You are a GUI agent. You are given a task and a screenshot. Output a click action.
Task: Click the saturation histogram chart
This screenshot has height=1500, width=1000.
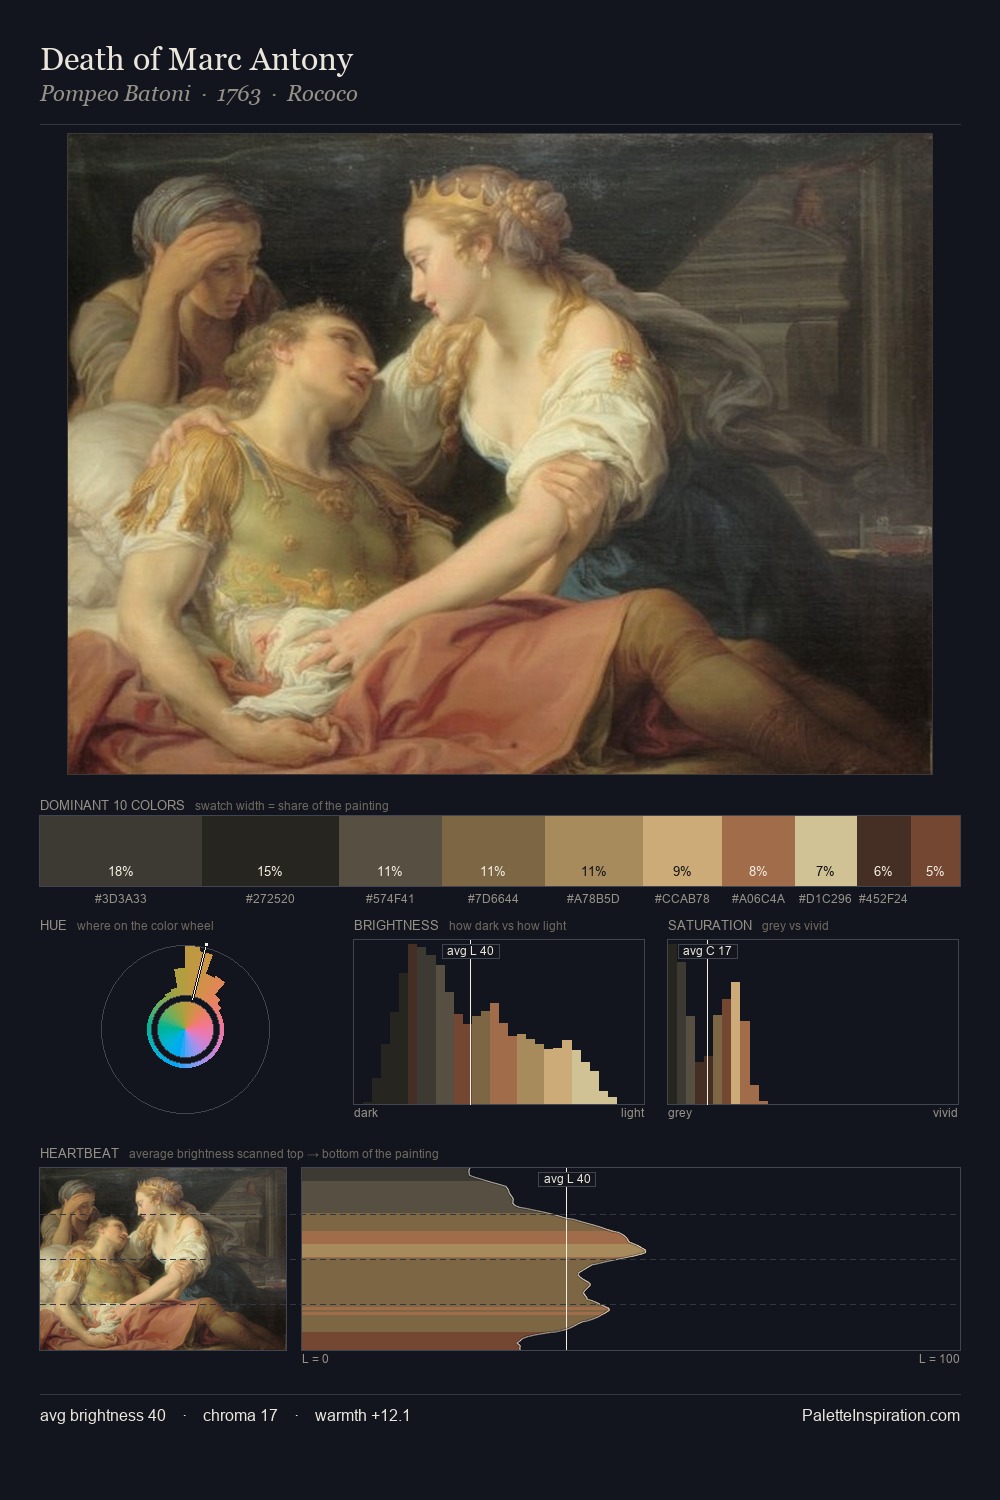tap(813, 1022)
